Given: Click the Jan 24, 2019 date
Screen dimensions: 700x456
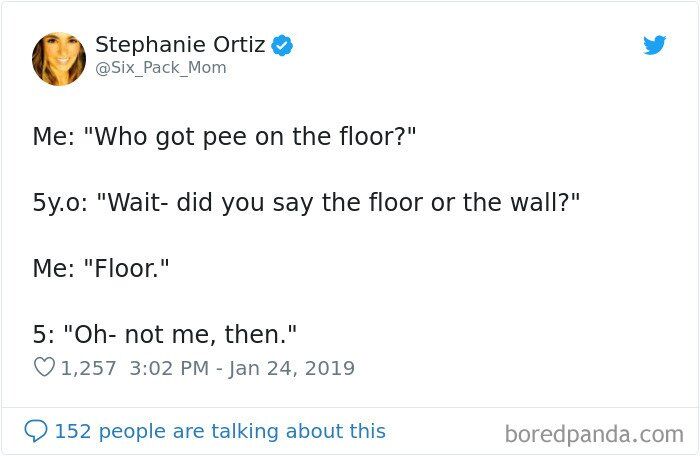Looking at the screenshot, I should [292, 369].
